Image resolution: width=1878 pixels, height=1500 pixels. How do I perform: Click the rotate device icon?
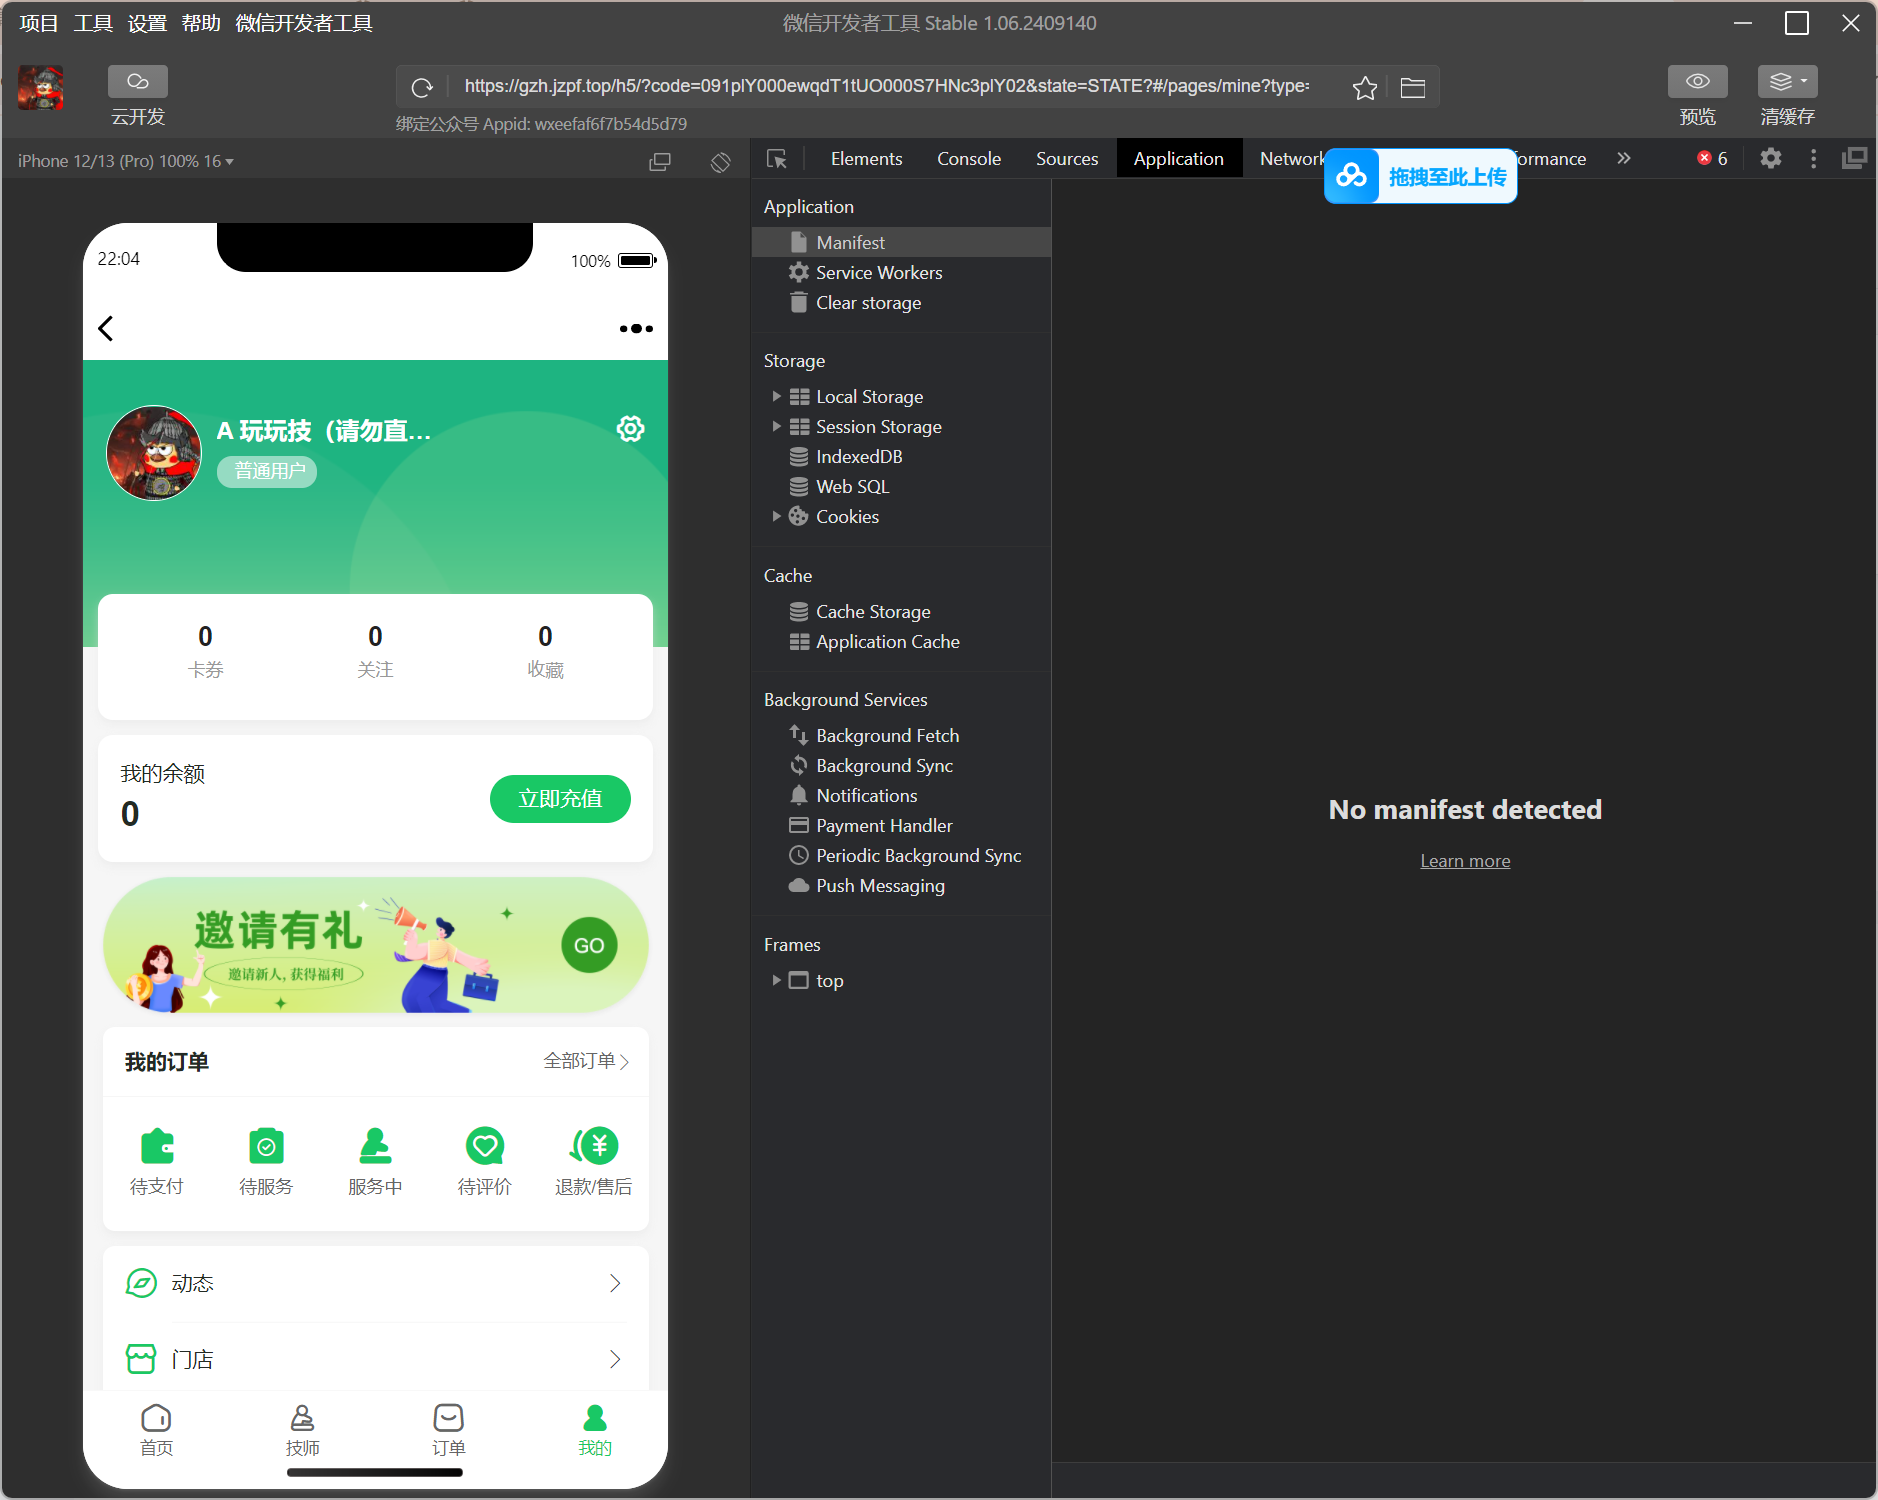(x=720, y=162)
